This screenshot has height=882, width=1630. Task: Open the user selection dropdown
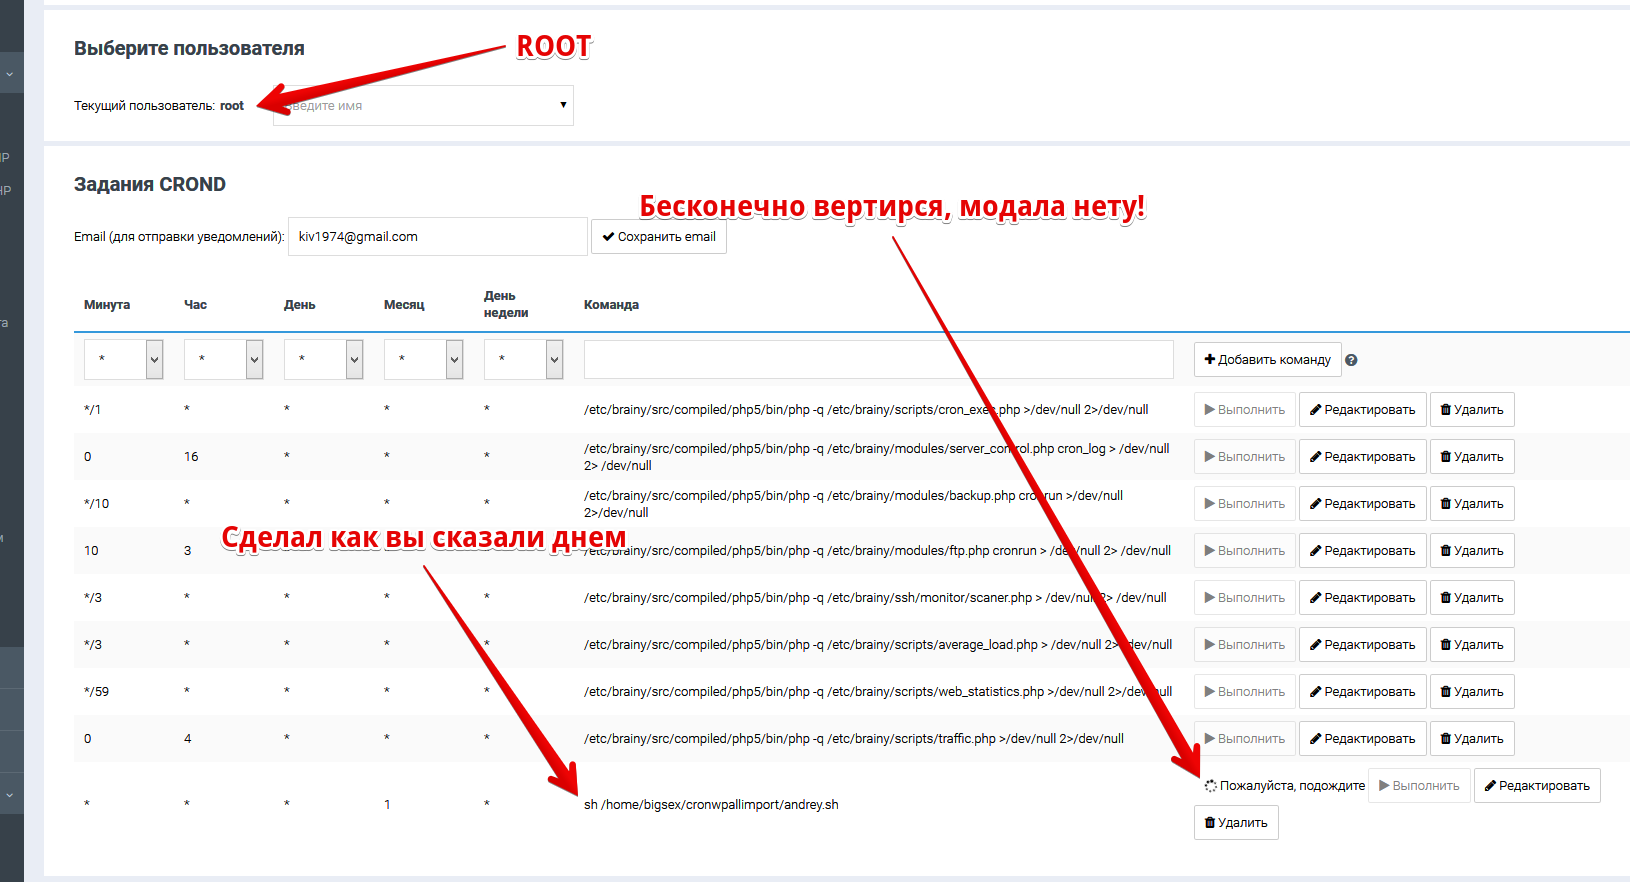point(424,106)
